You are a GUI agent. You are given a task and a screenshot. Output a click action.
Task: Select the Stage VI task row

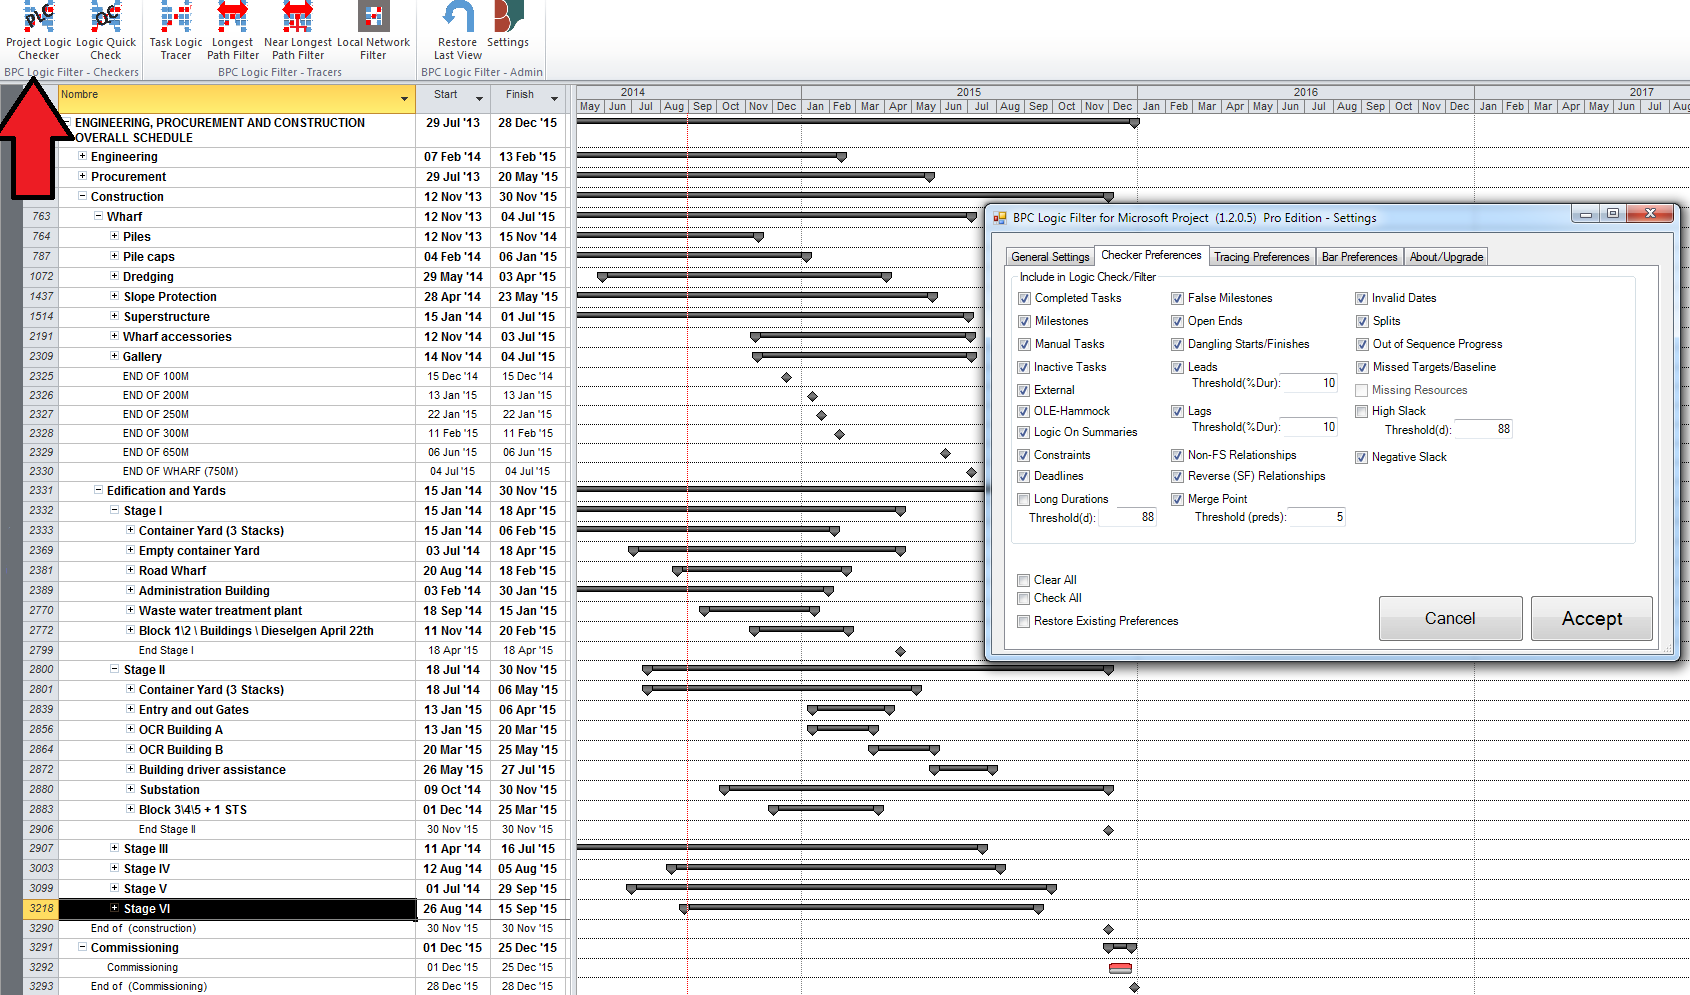click(x=146, y=908)
